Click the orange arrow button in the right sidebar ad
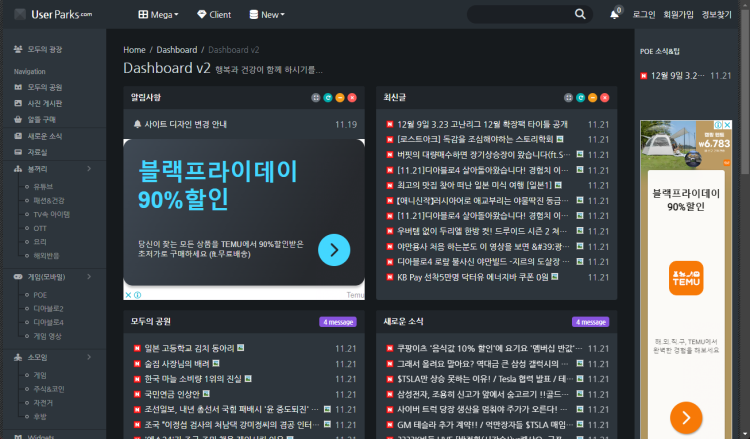This screenshot has width=750, height=439. point(685,417)
